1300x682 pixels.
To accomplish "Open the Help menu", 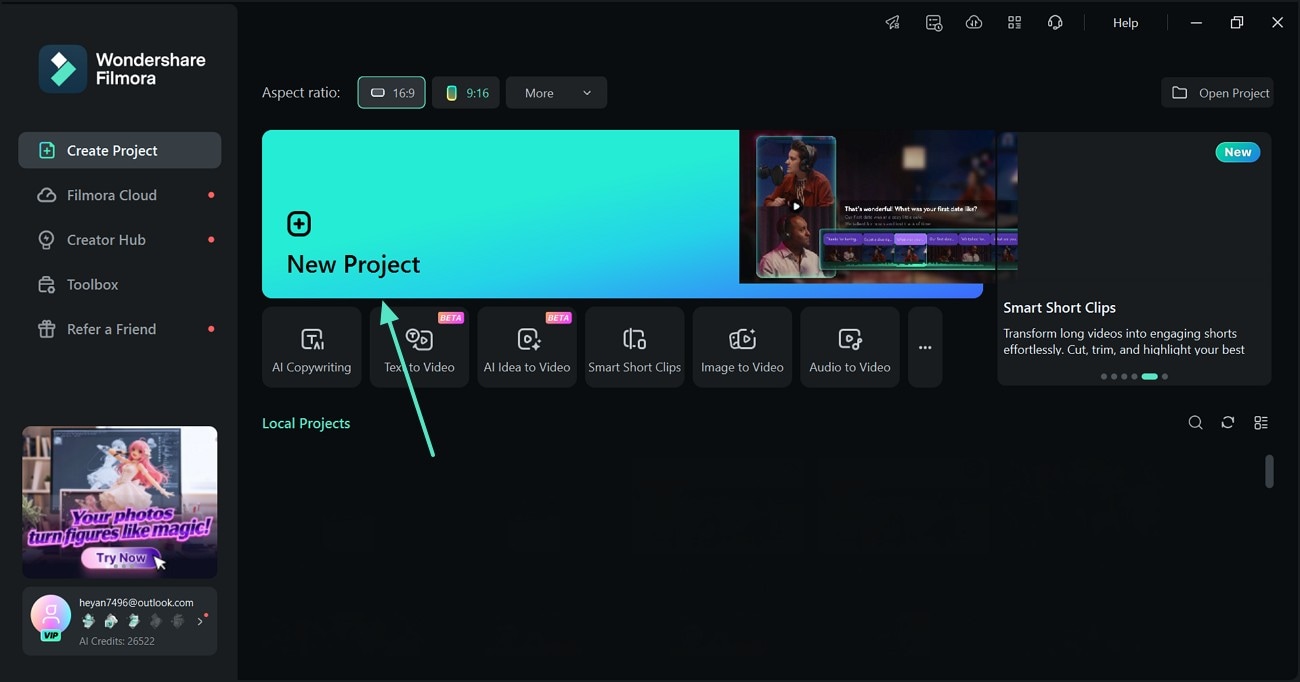I will click(1125, 22).
